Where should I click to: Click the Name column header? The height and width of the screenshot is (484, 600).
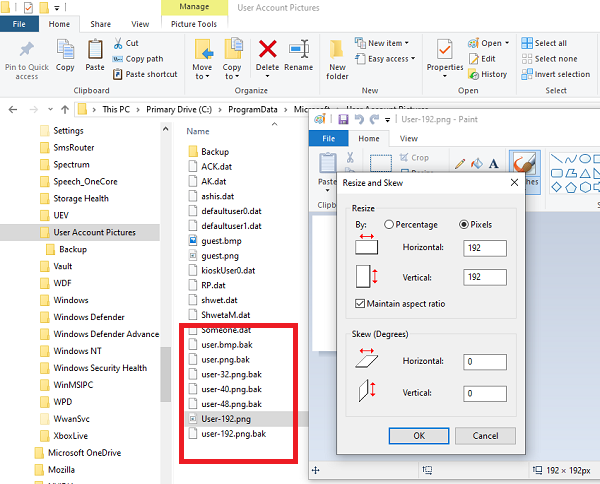click(x=198, y=131)
